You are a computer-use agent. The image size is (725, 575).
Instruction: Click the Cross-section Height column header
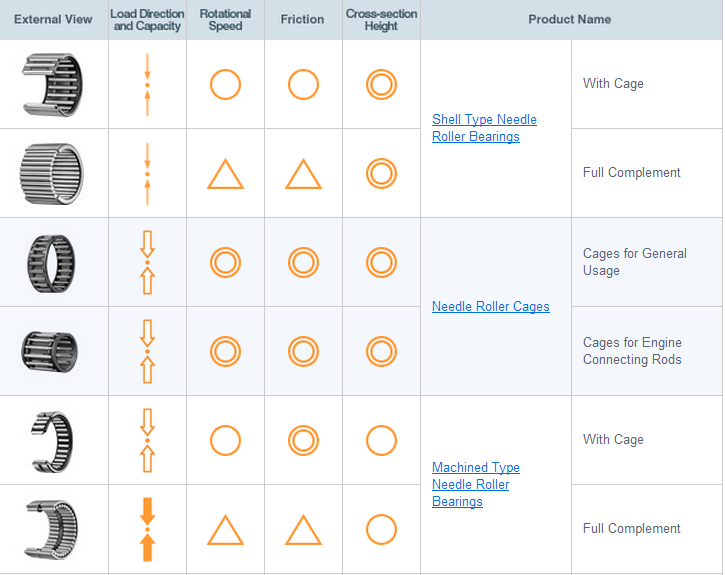click(x=381, y=20)
